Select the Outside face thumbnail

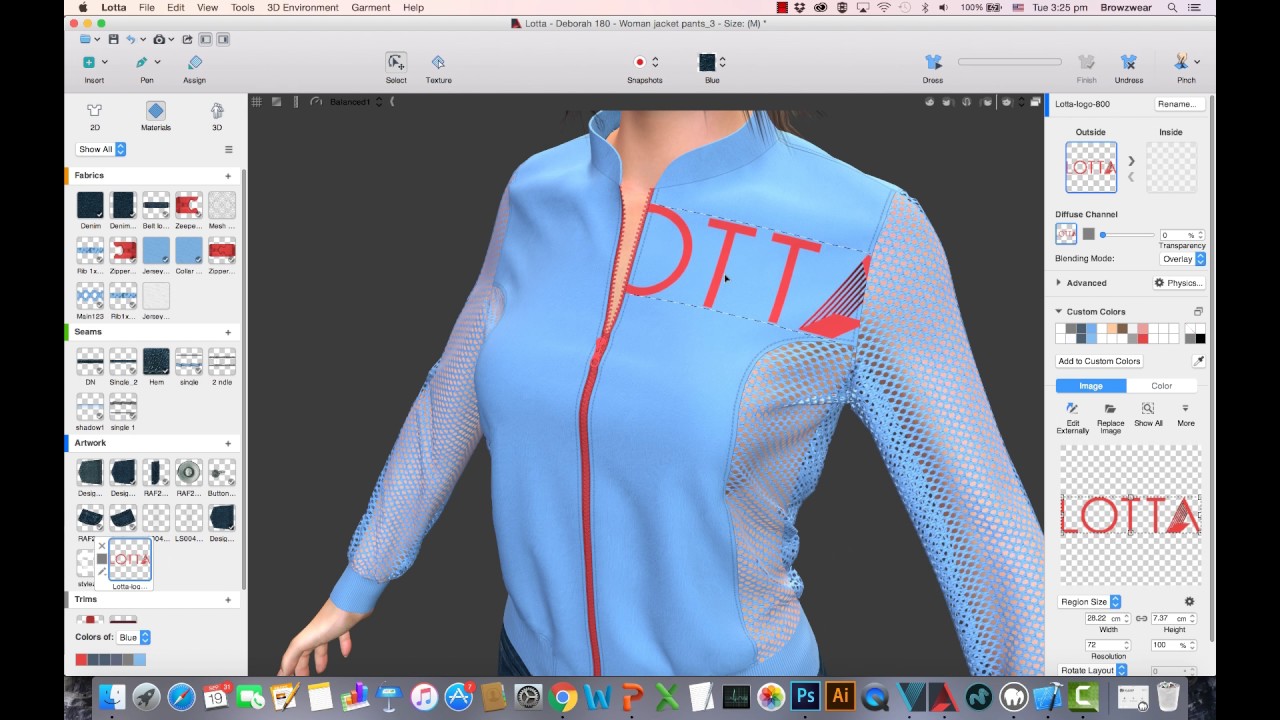point(1091,167)
